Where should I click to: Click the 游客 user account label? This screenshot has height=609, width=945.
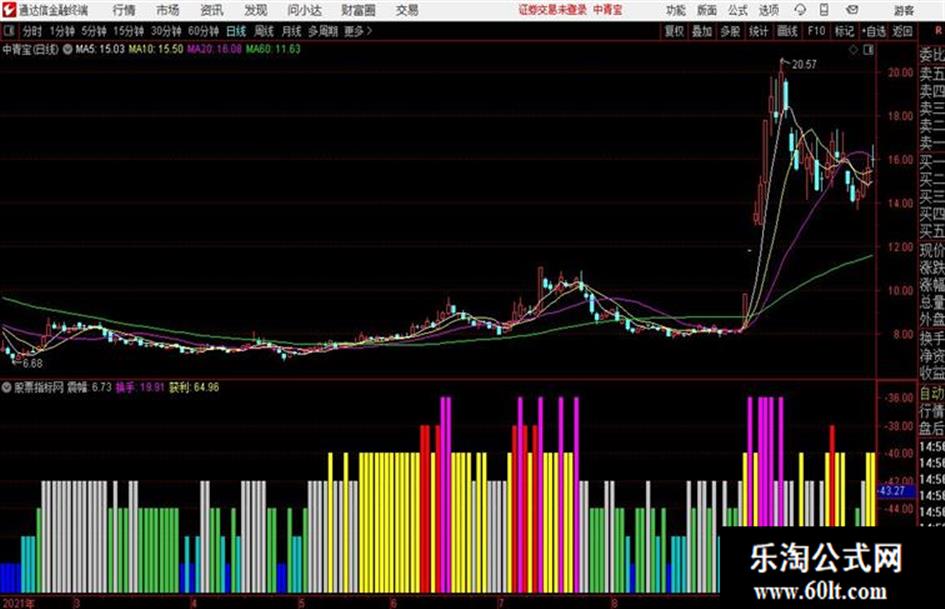click(x=904, y=10)
